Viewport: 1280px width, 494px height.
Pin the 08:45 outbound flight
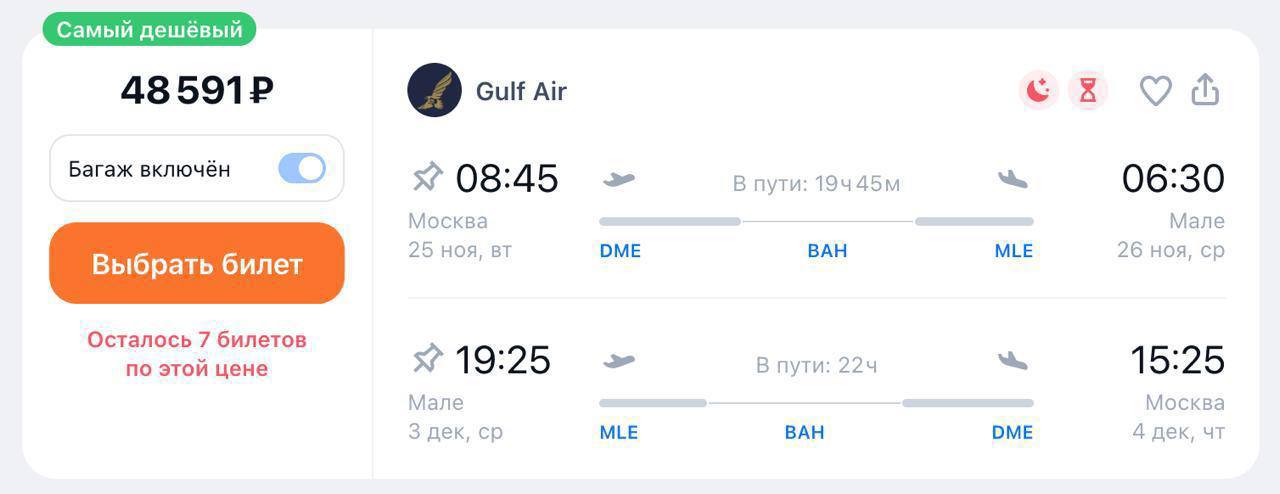pyautogui.click(x=427, y=178)
